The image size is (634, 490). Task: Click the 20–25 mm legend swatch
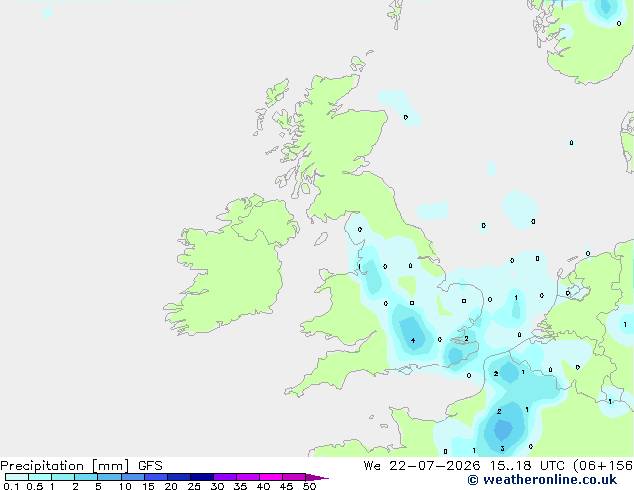pyautogui.click(x=179, y=477)
